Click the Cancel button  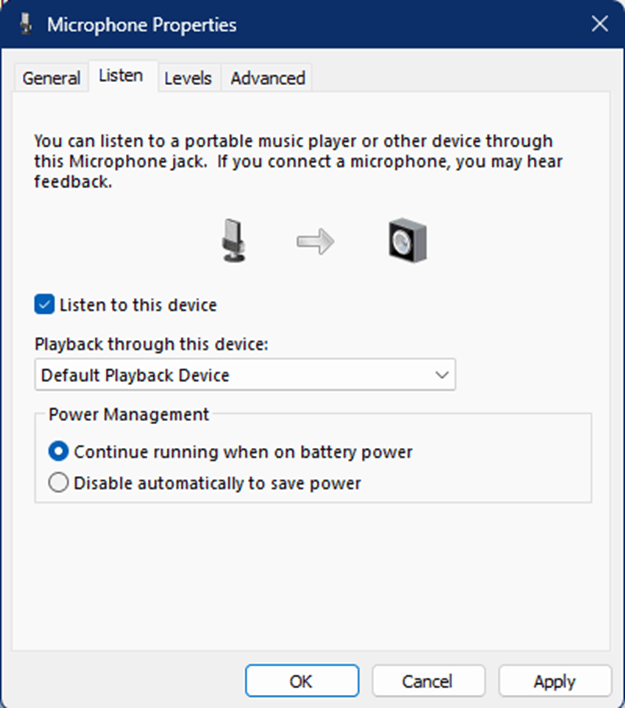[427, 681]
